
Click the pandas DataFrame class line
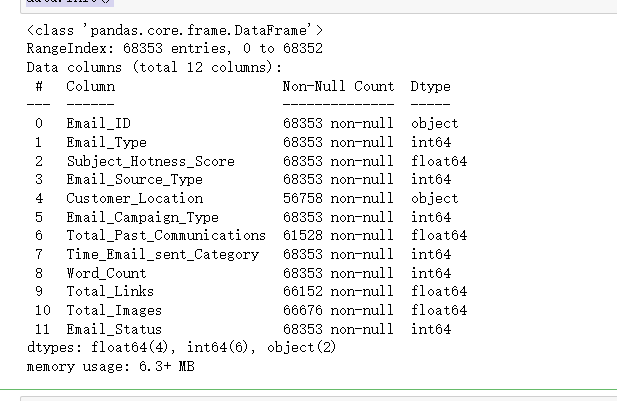tap(175, 31)
